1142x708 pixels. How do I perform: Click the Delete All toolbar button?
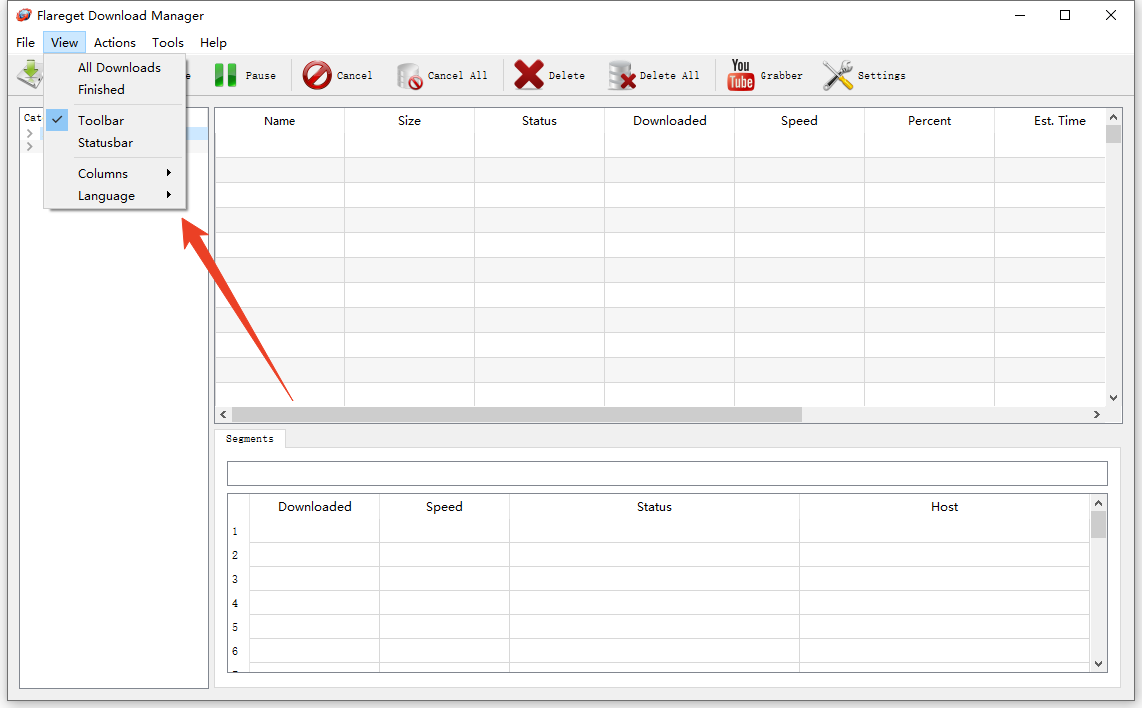(654, 75)
